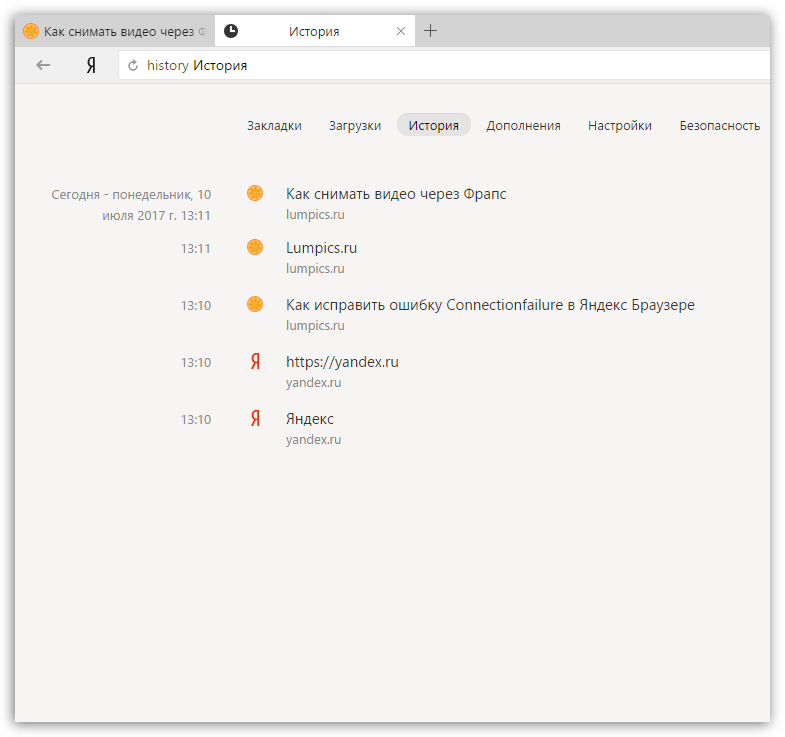The image size is (785, 737).
Task: Open a new tab with plus button
Action: [x=431, y=31]
